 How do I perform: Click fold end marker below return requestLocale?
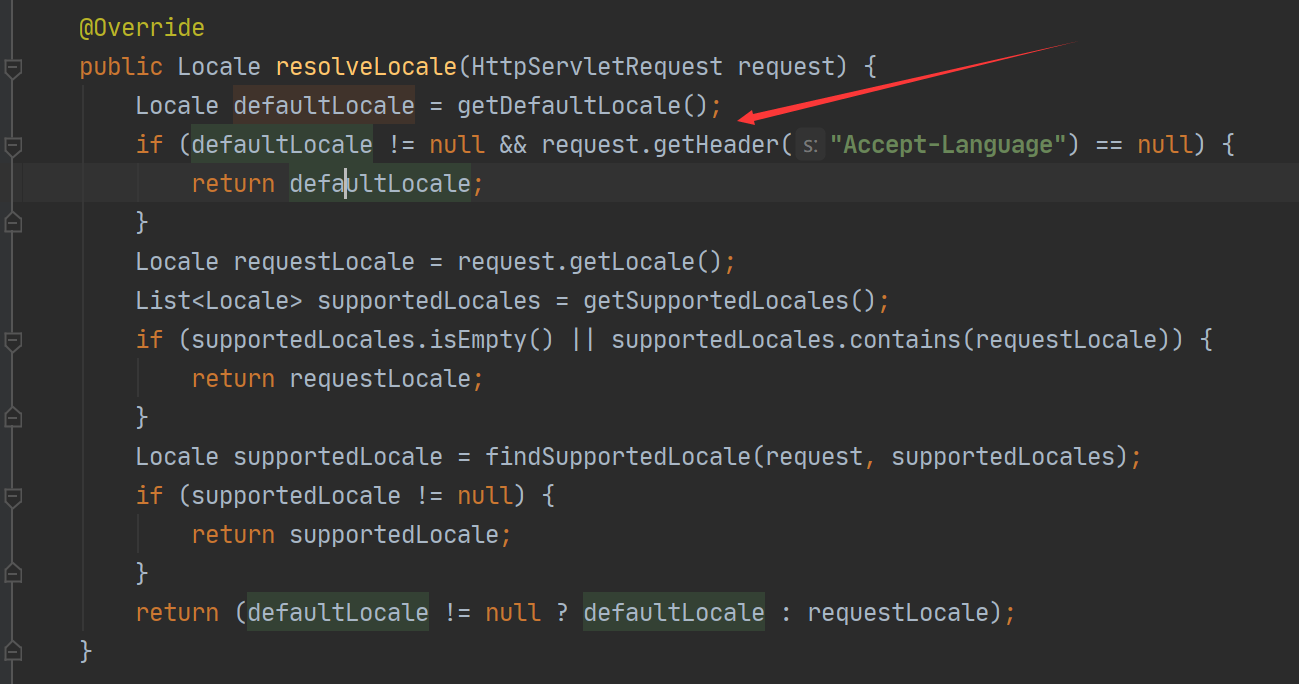point(12,417)
